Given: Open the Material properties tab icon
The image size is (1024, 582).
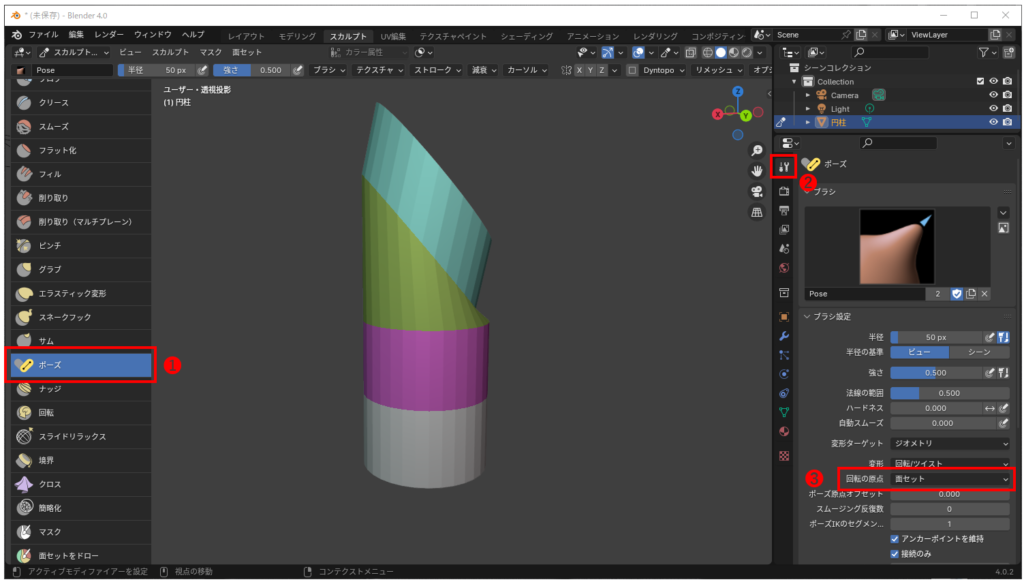Looking at the screenshot, I should tap(784, 432).
